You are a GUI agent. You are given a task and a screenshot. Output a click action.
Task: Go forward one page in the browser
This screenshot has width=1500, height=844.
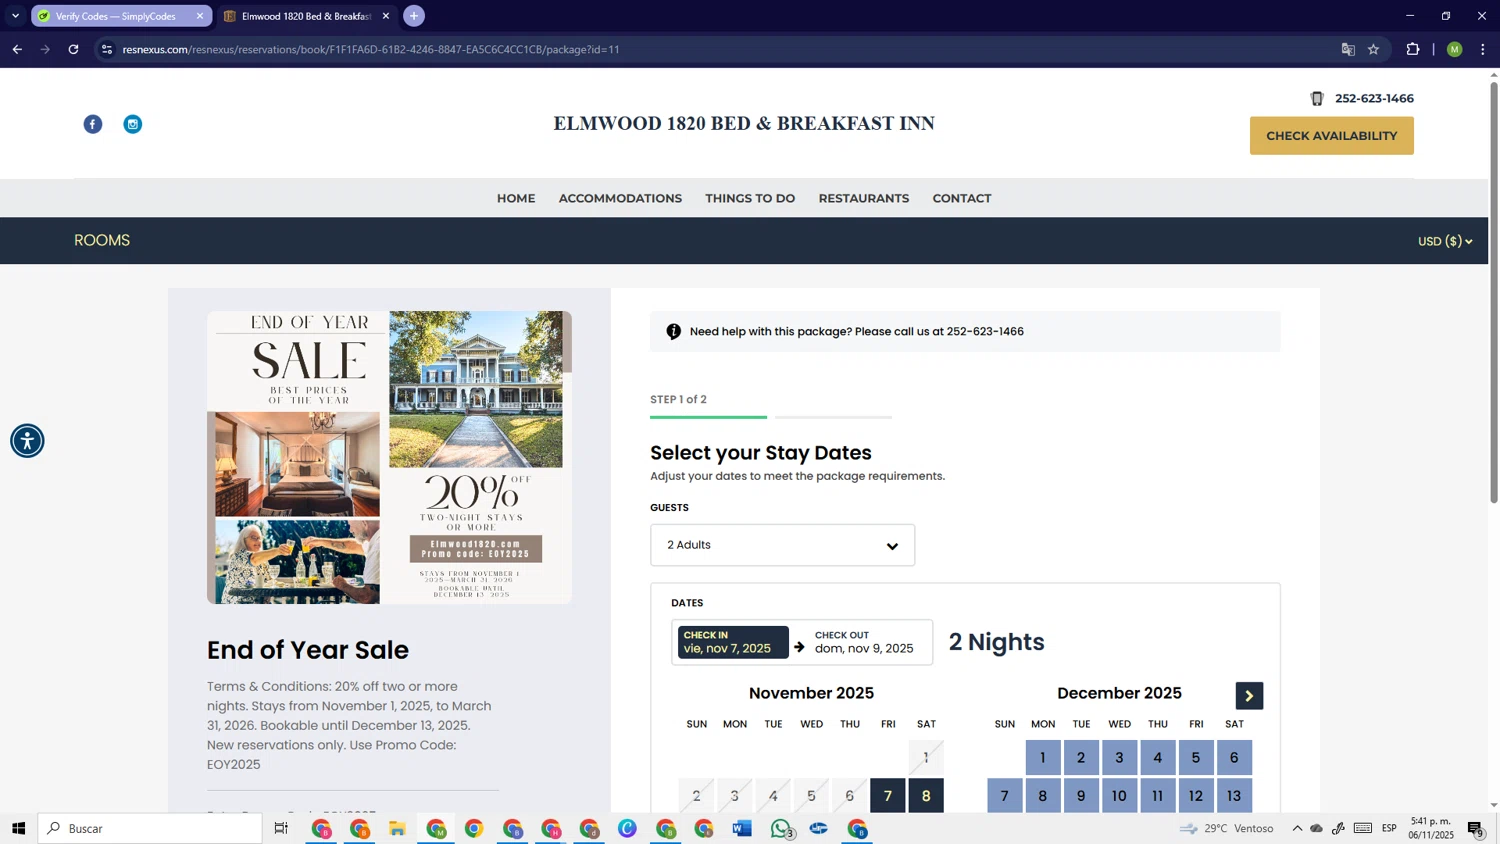pyautogui.click(x=45, y=49)
